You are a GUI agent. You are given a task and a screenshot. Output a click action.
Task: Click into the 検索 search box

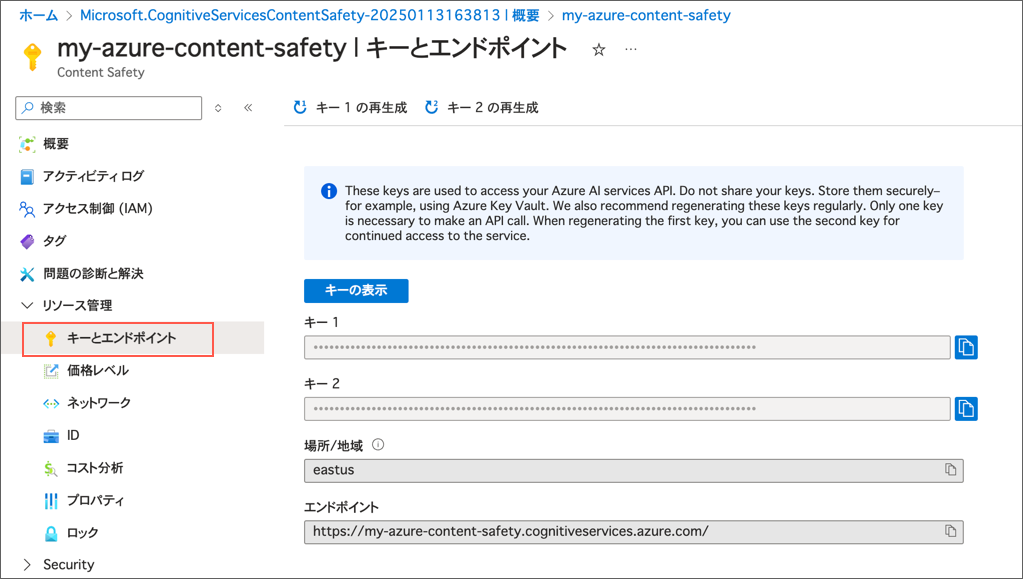coord(108,108)
